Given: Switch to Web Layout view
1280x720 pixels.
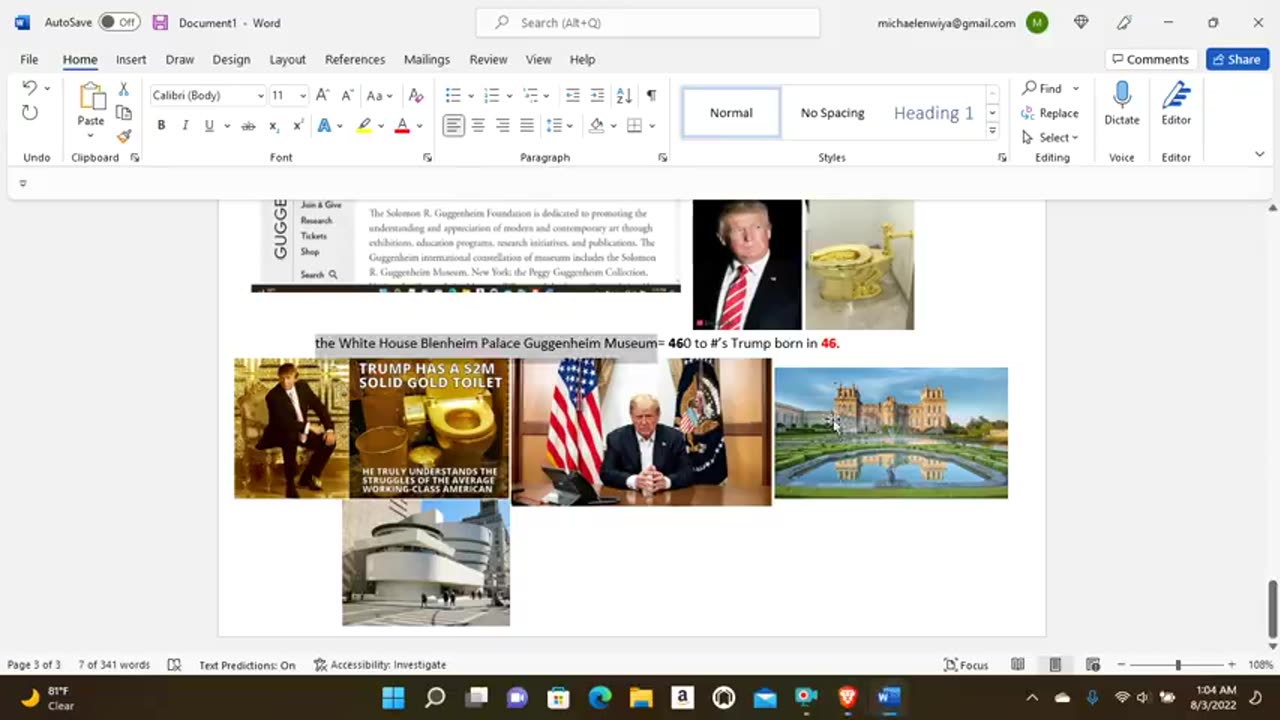Looking at the screenshot, I should [1093, 664].
